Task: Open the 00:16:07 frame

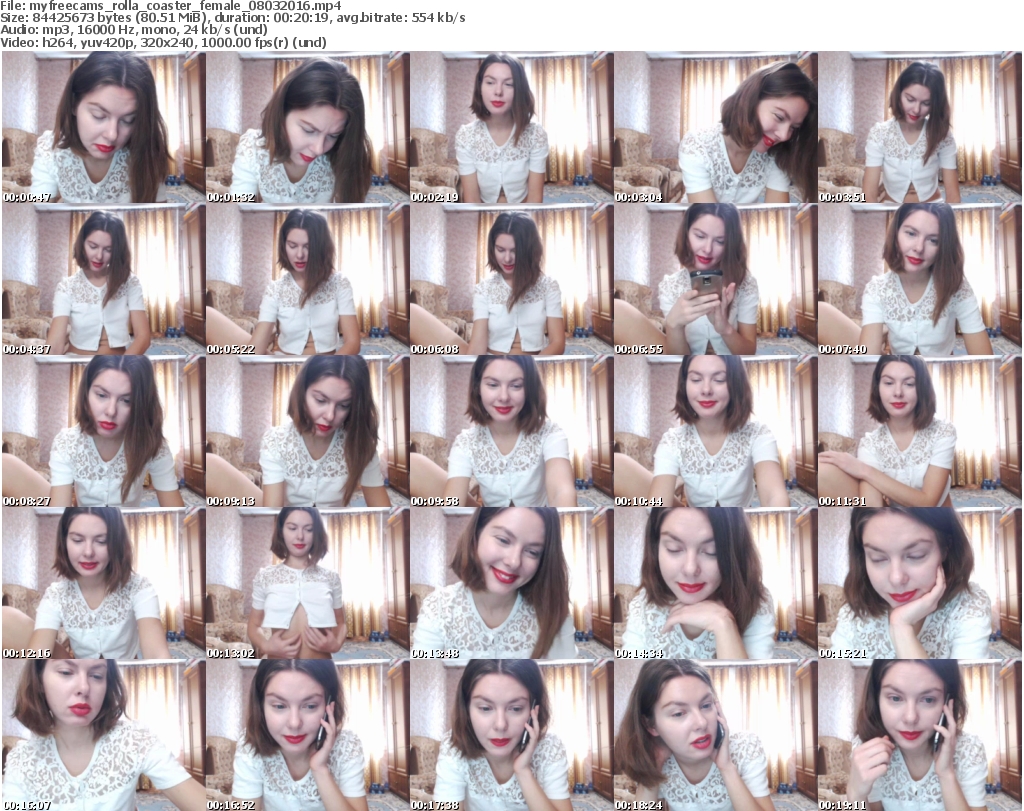Action: (x=103, y=736)
